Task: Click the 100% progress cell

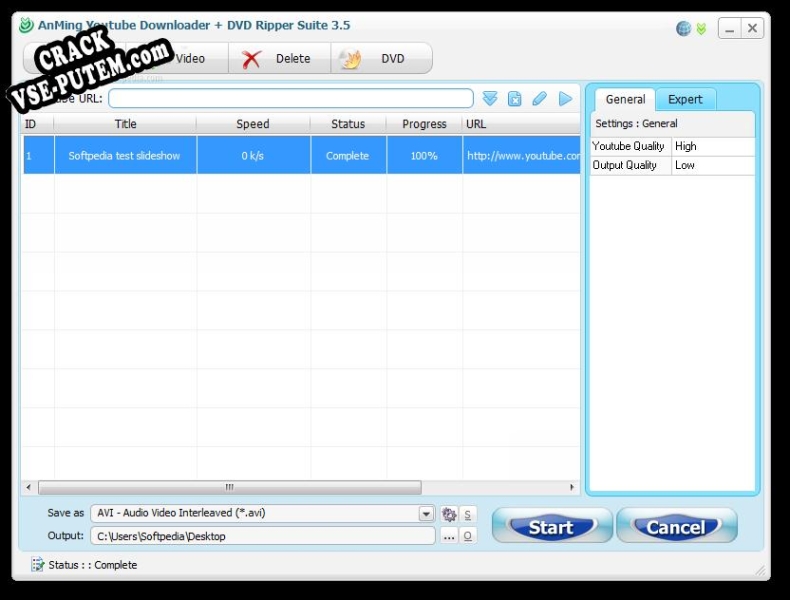Action: tap(424, 156)
